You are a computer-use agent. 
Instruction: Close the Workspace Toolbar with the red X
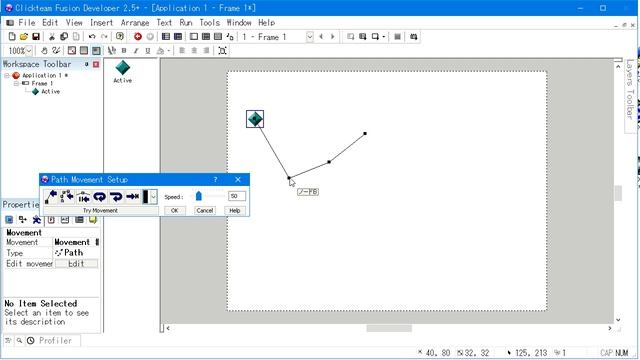click(x=96, y=64)
